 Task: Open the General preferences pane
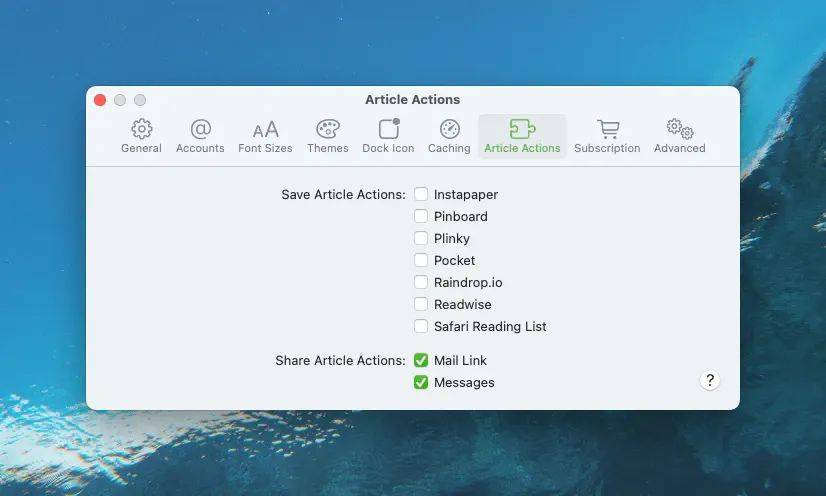(141, 136)
